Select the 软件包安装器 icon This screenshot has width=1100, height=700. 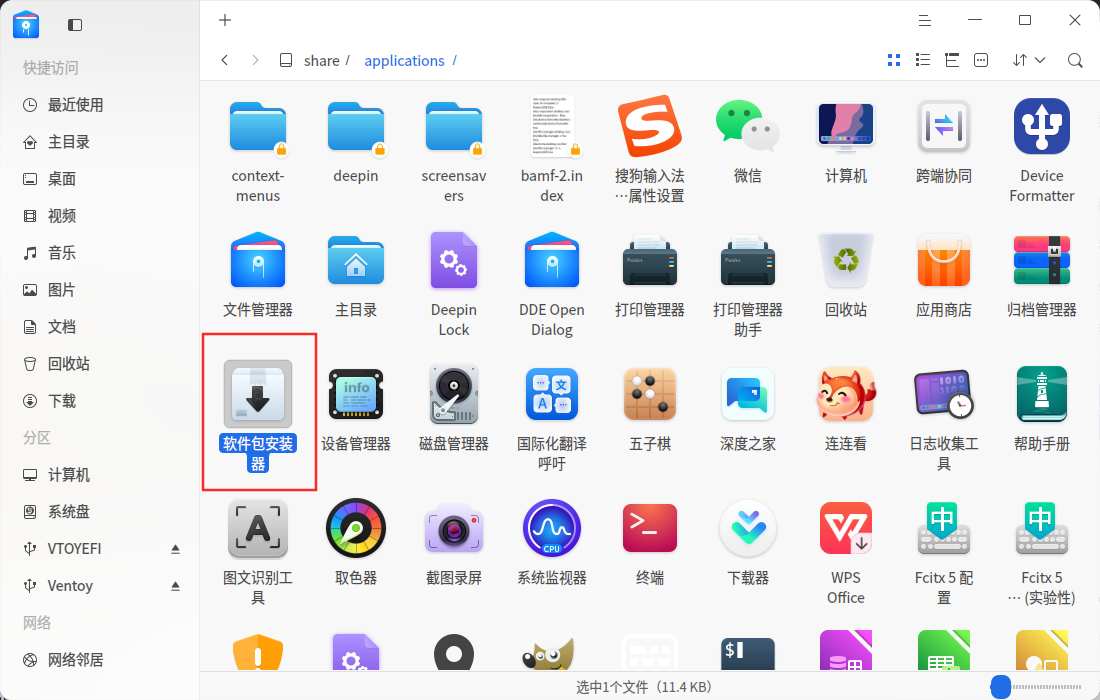(x=257, y=394)
